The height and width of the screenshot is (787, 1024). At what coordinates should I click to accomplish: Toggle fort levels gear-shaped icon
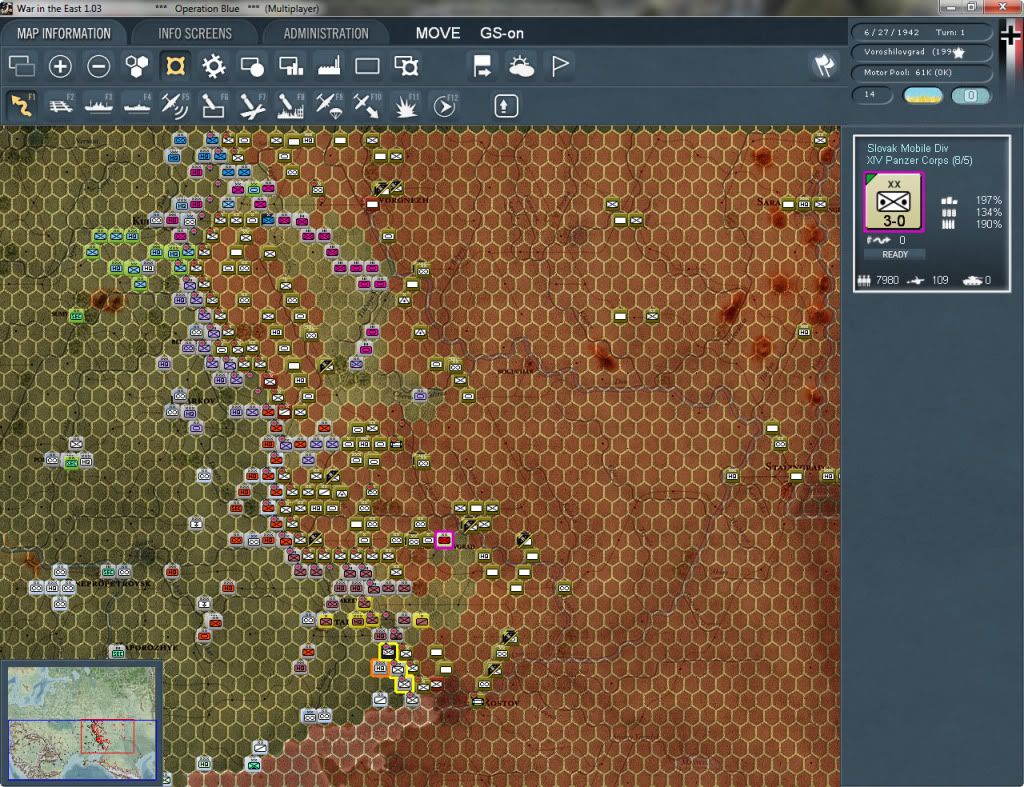[214, 66]
